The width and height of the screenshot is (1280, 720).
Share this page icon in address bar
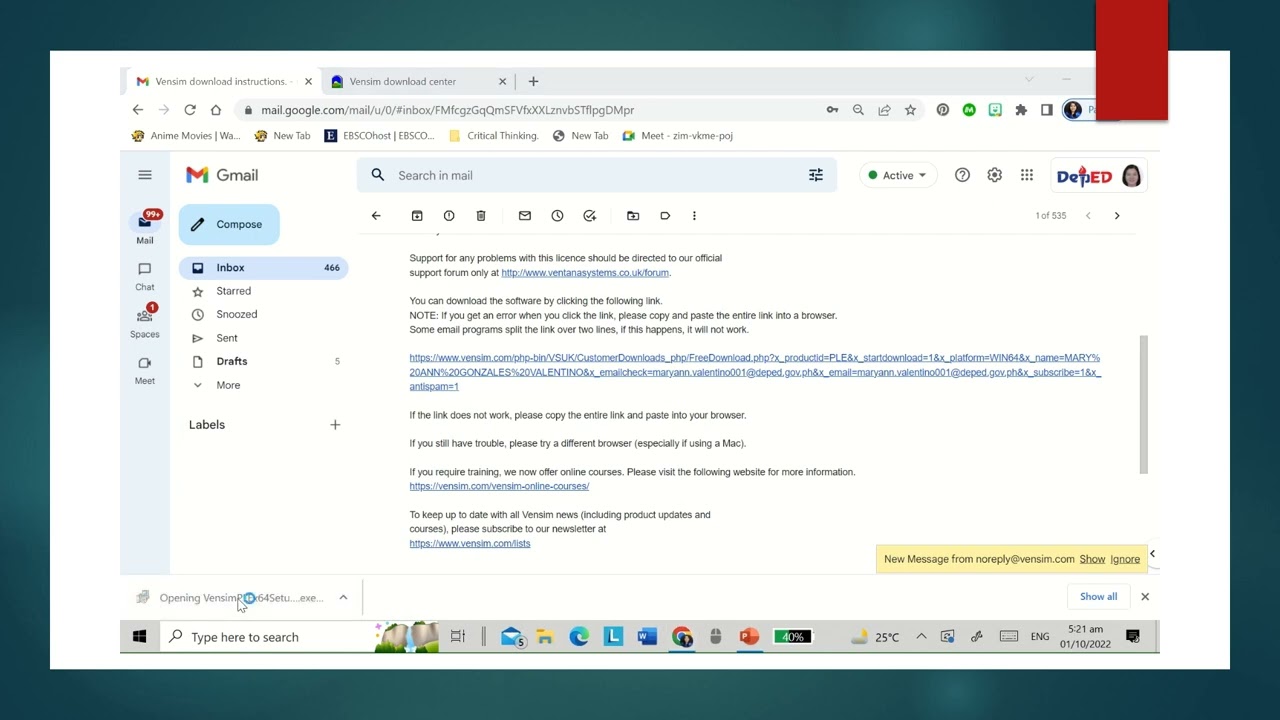pyautogui.click(x=884, y=110)
